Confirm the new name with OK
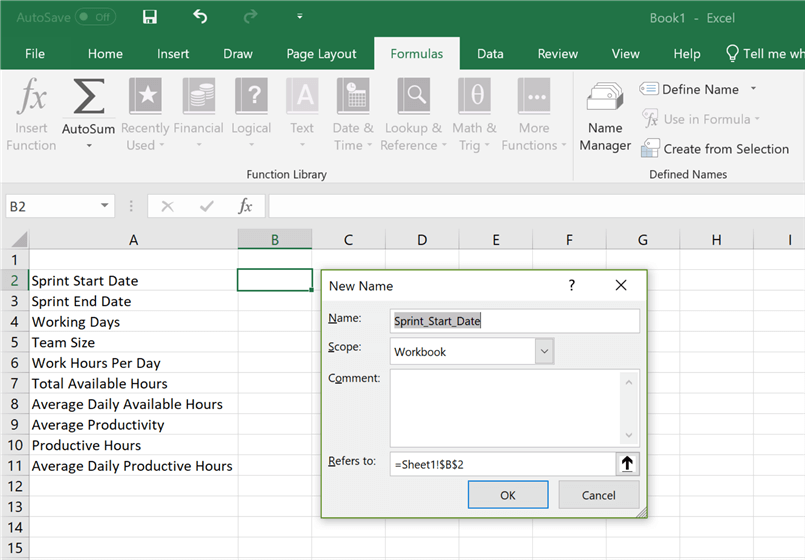Image resolution: width=805 pixels, height=560 pixels. coord(508,495)
